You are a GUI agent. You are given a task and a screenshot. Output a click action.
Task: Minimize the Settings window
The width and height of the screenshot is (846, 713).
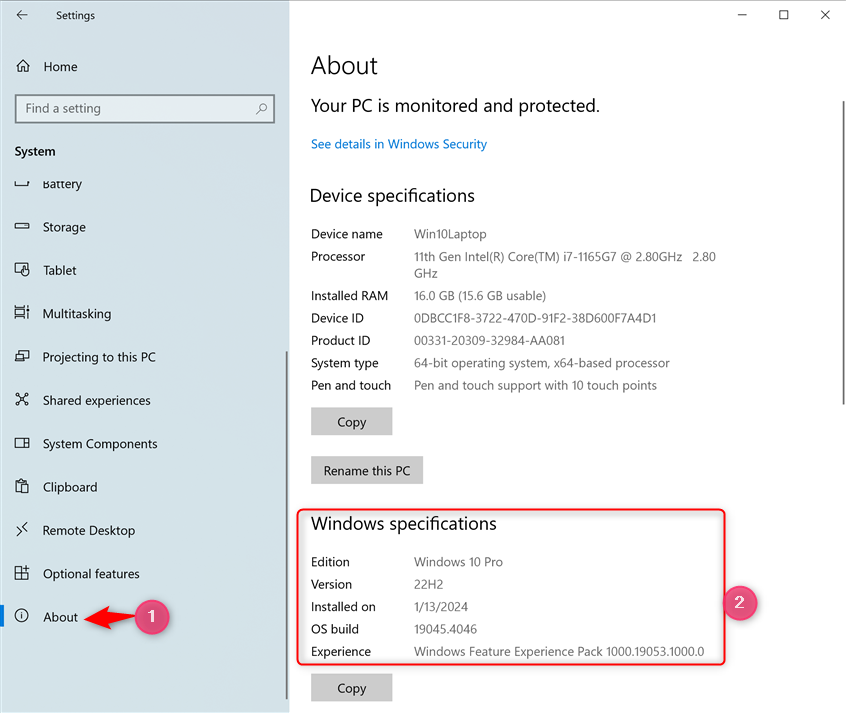(742, 15)
